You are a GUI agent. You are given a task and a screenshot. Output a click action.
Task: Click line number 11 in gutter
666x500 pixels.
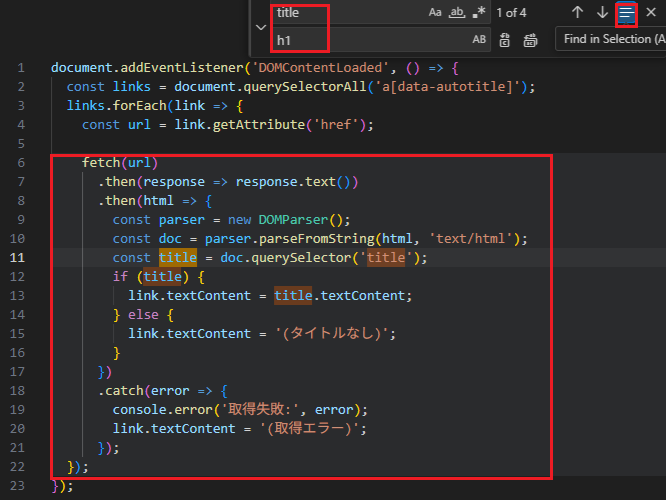(x=17, y=257)
